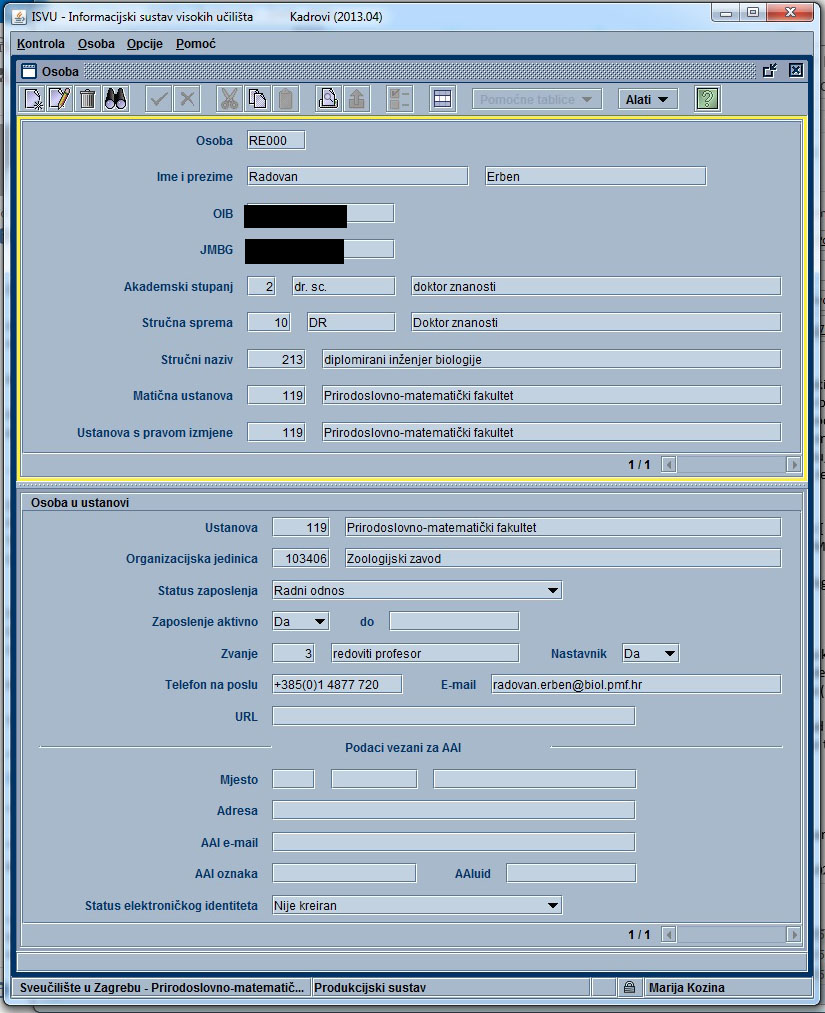Click the Telefon na poslu field
The height and width of the screenshot is (1013, 825).
tap(337, 684)
